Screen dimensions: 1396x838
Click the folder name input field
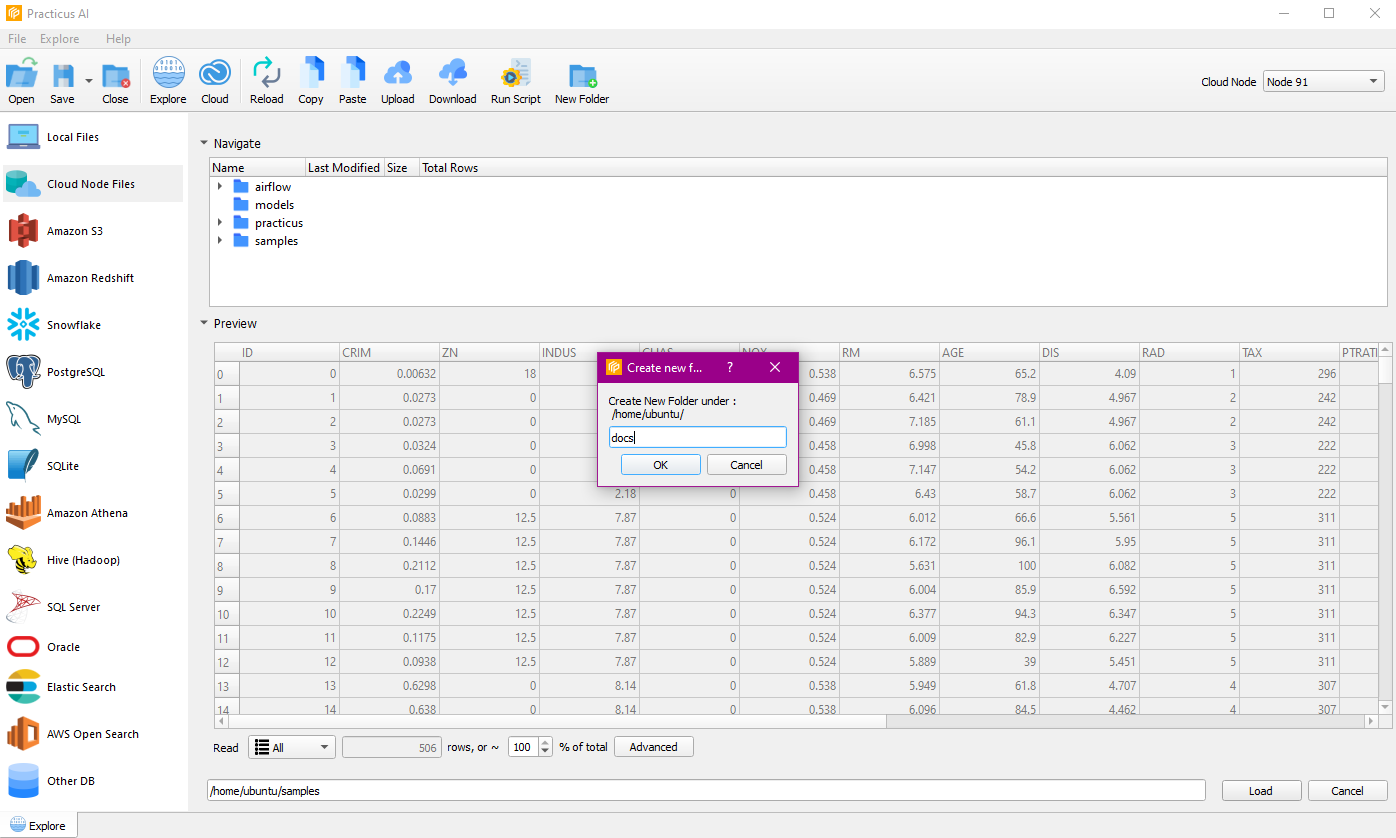(x=698, y=437)
